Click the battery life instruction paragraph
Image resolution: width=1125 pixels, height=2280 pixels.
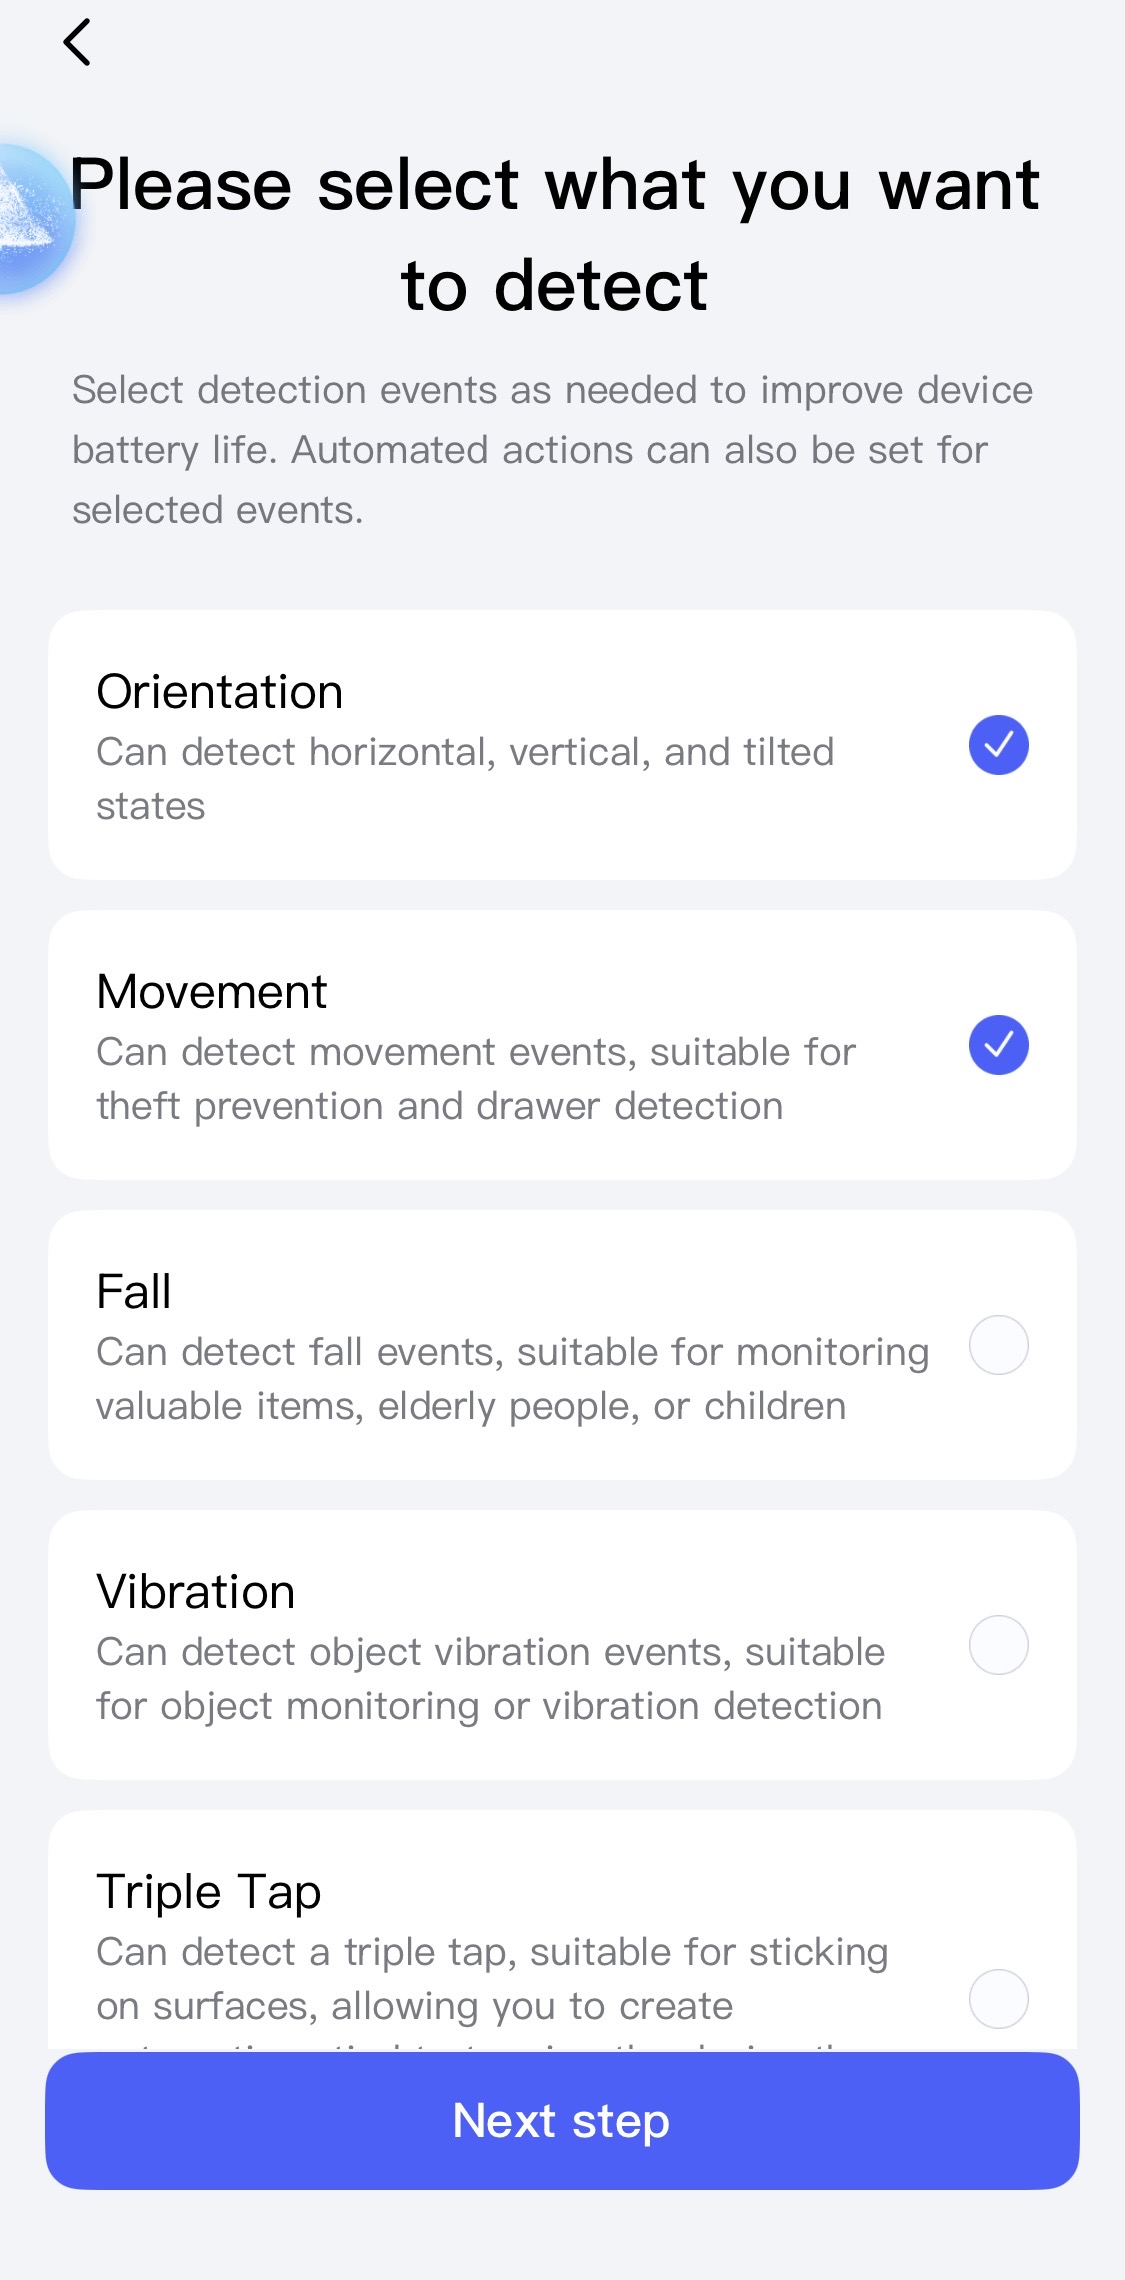[x=552, y=450]
